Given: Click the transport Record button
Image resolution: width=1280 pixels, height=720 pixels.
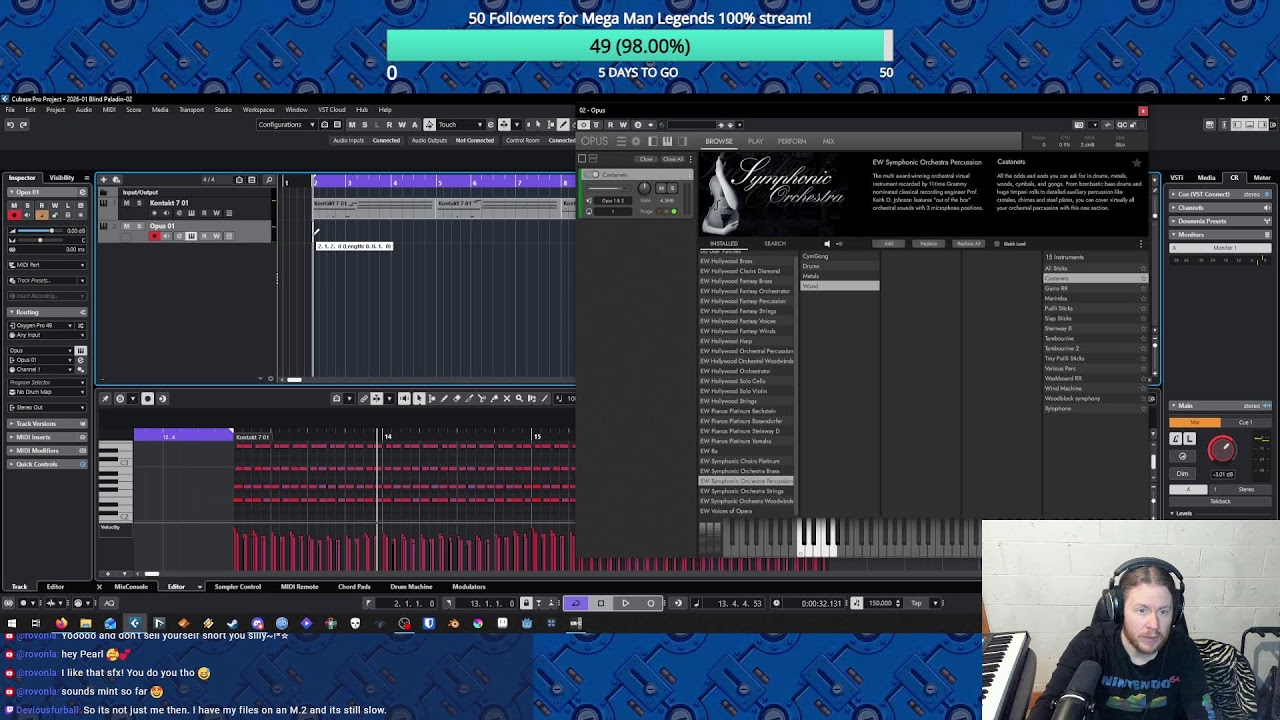Looking at the screenshot, I should (651, 603).
